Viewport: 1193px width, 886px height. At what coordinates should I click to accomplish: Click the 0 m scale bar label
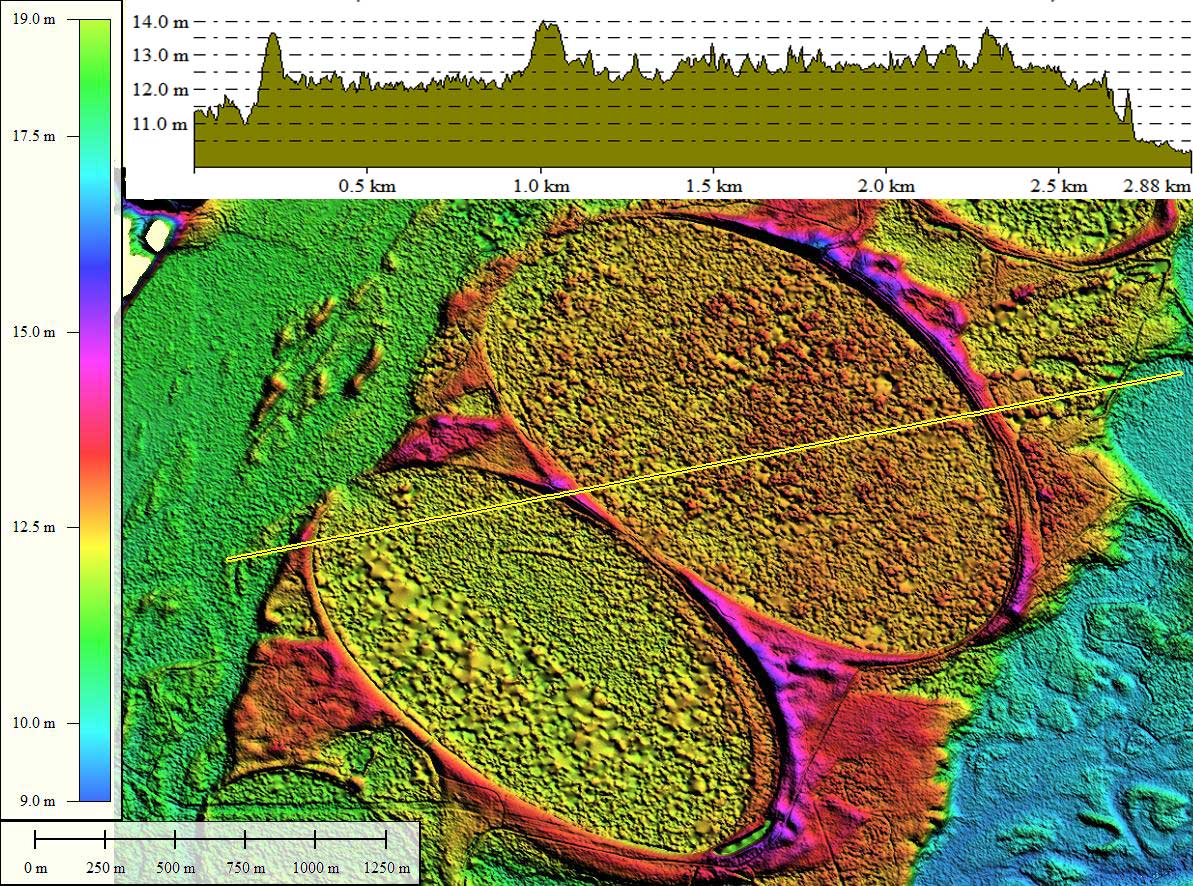point(36,868)
